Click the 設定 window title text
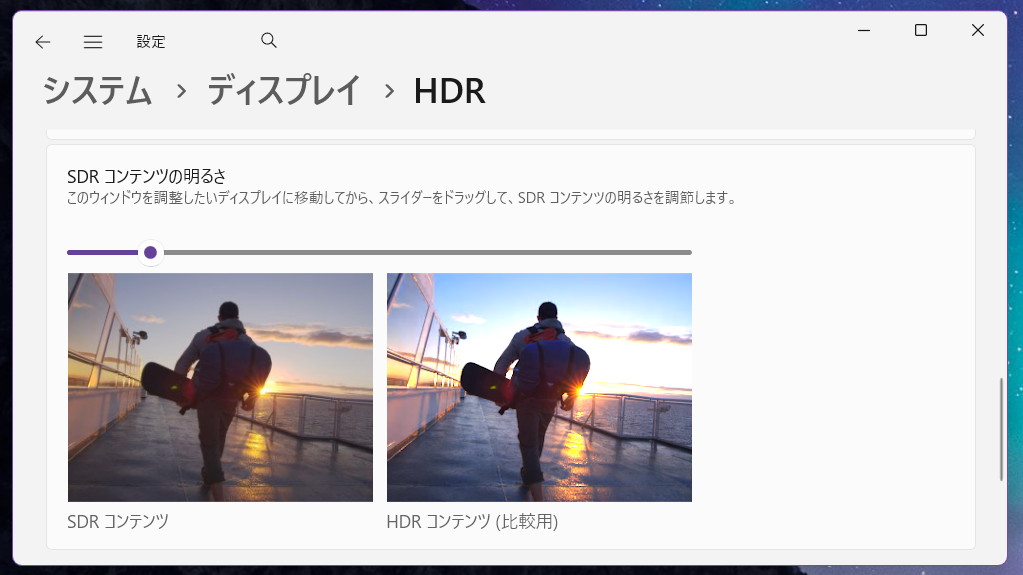1023x575 pixels. point(151,42)
